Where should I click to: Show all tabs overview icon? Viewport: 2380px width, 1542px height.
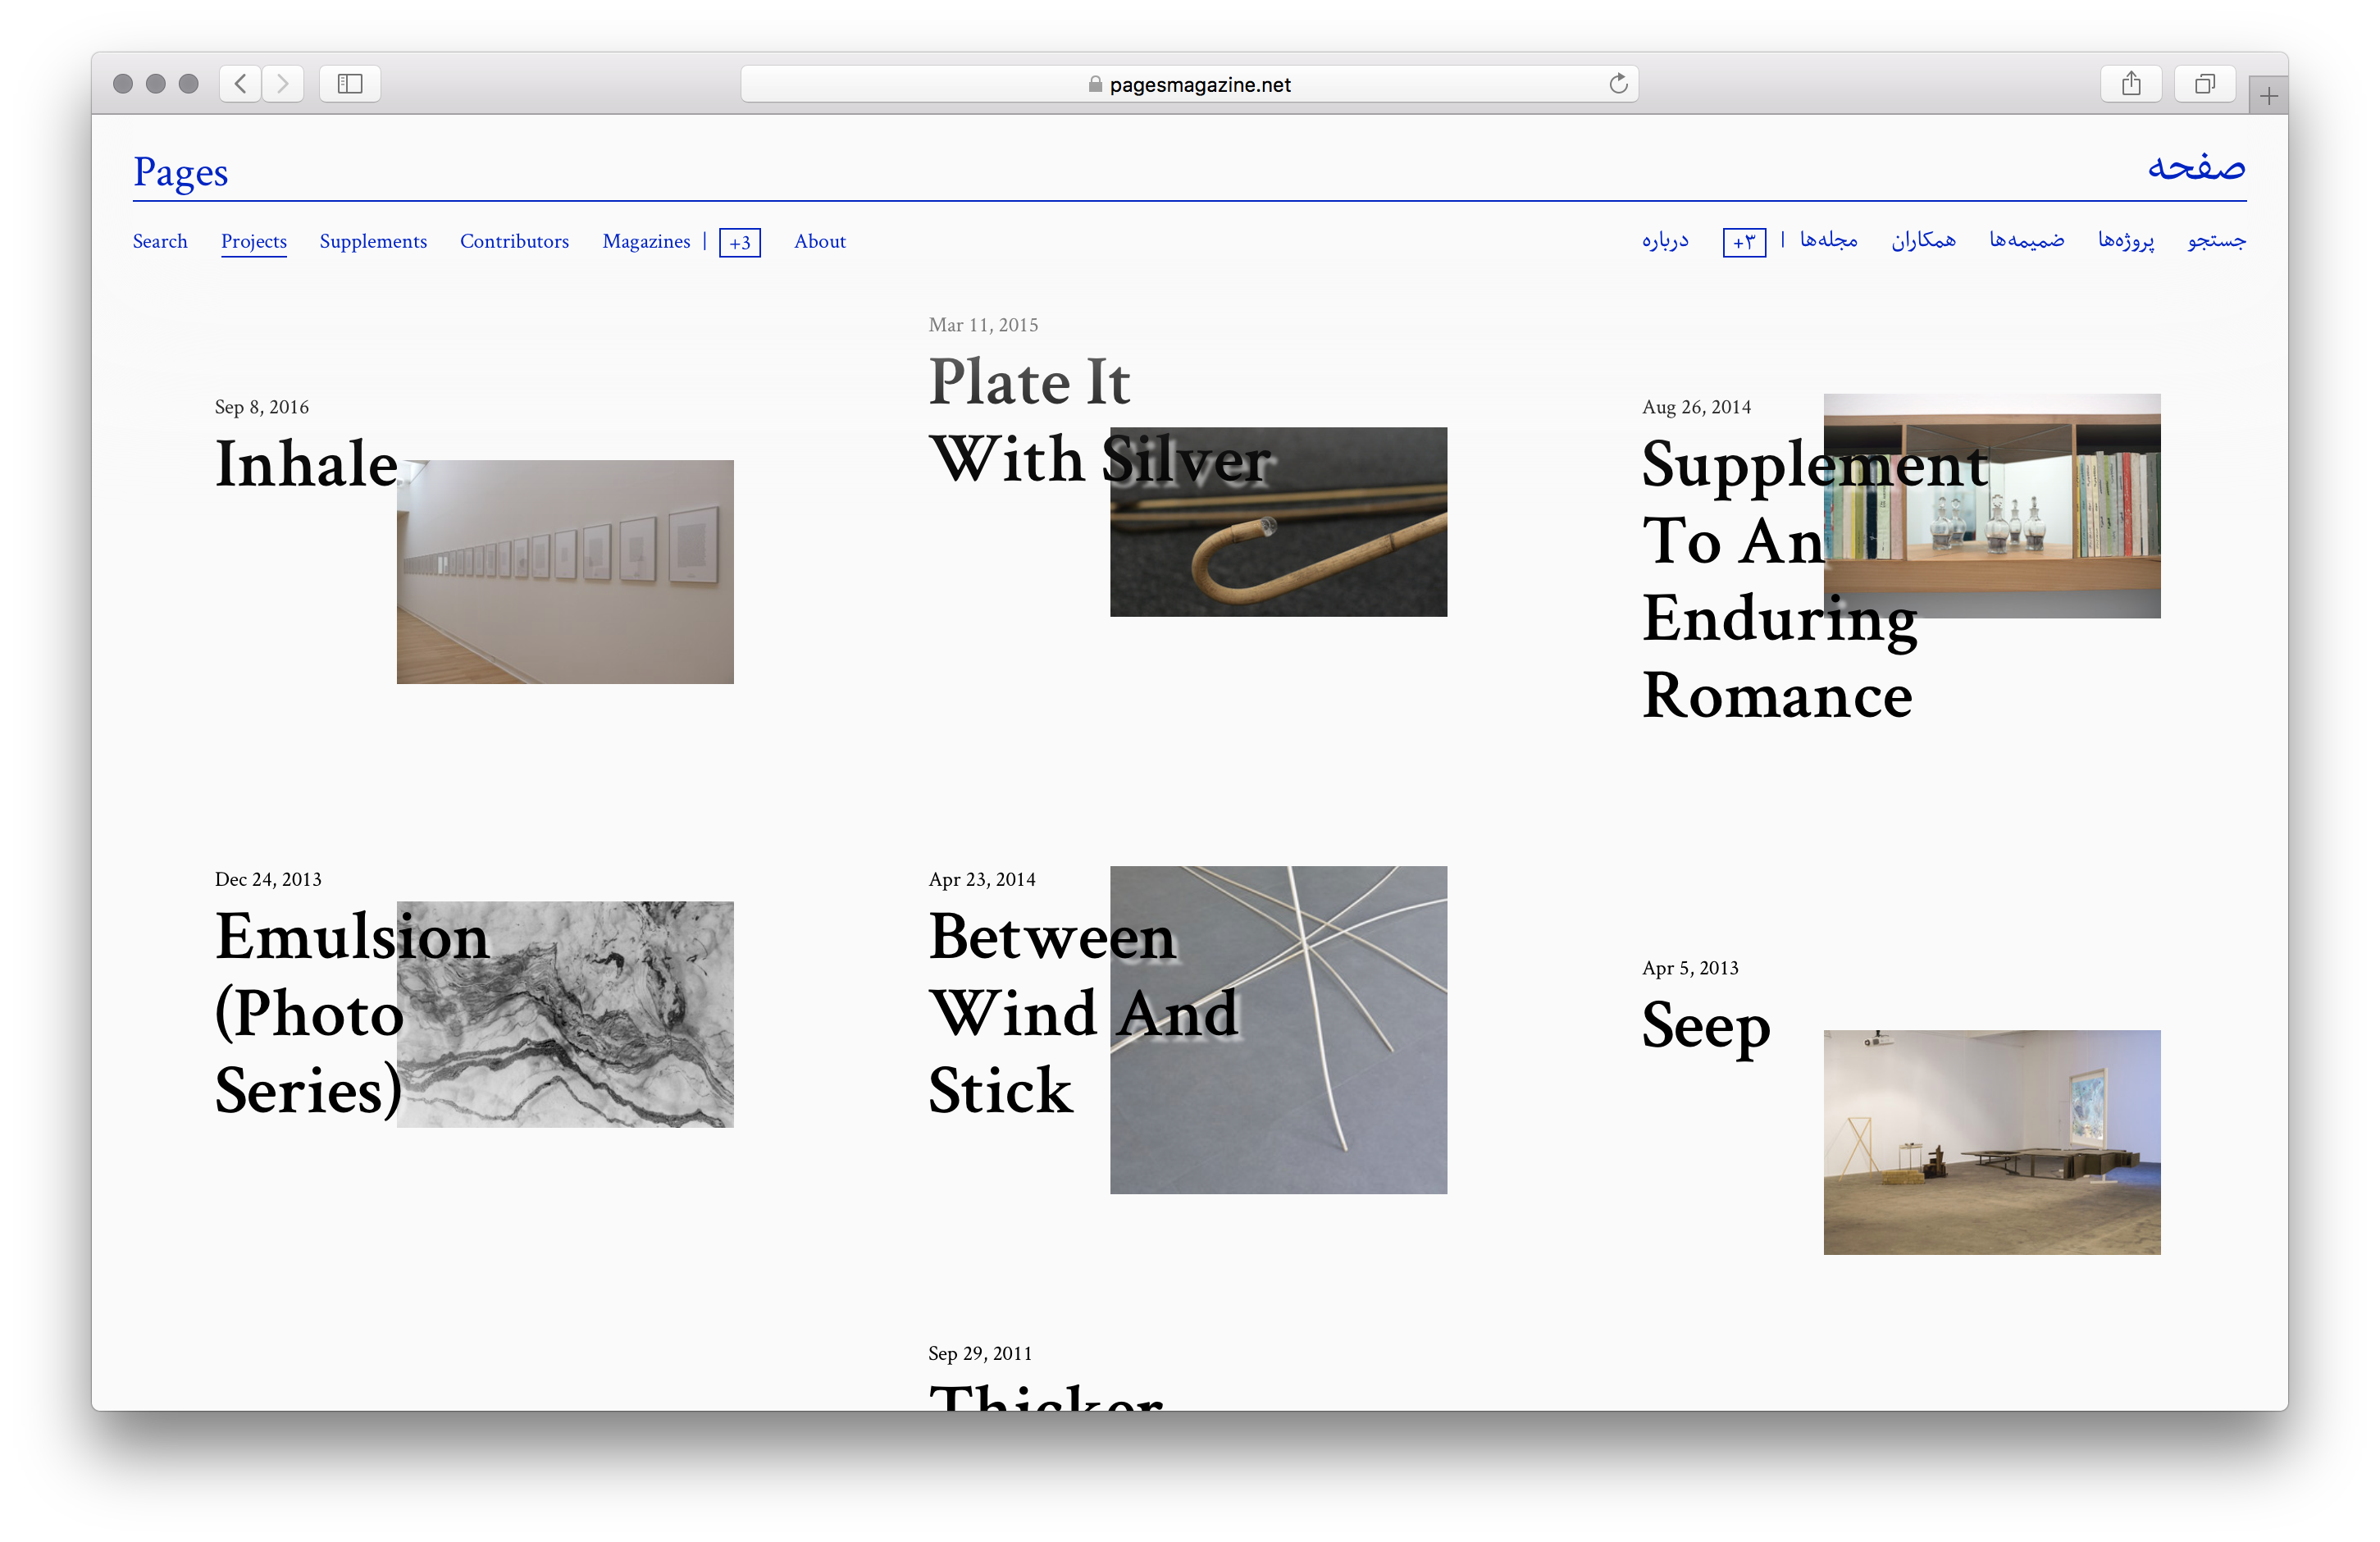2204,84
